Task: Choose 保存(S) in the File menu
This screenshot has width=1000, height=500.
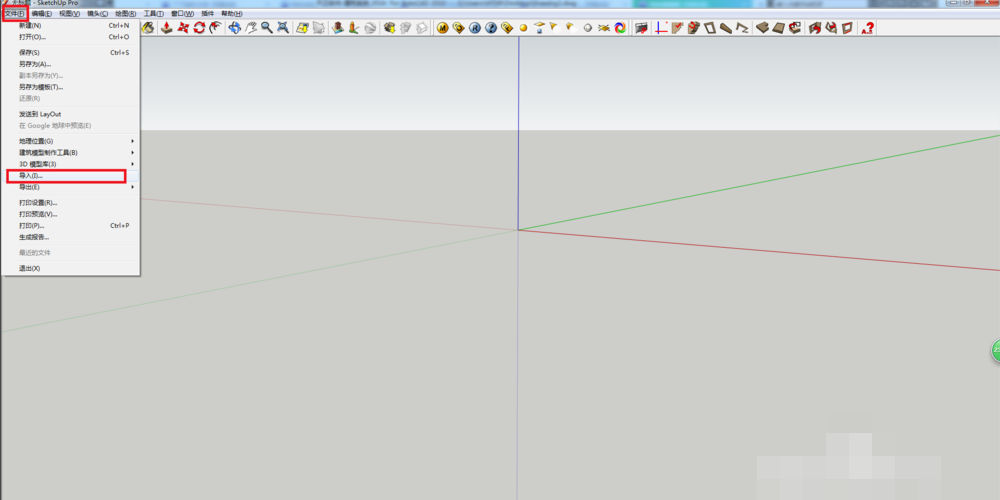Action: [x=71, y=52]
